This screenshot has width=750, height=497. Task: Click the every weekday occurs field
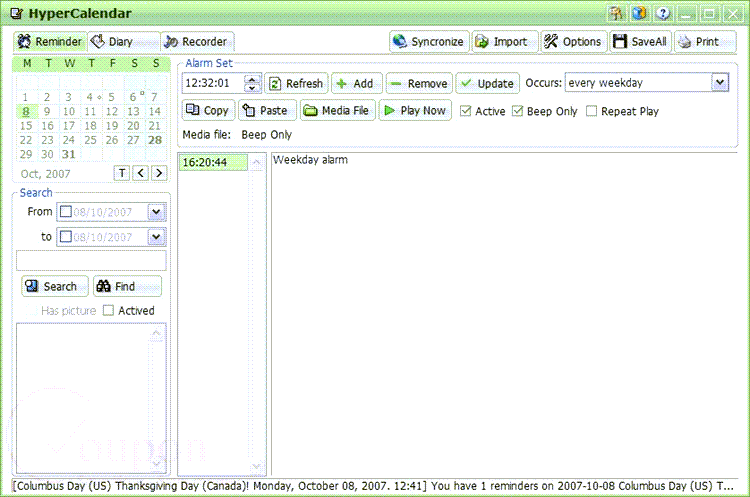[x=639, y=83]
